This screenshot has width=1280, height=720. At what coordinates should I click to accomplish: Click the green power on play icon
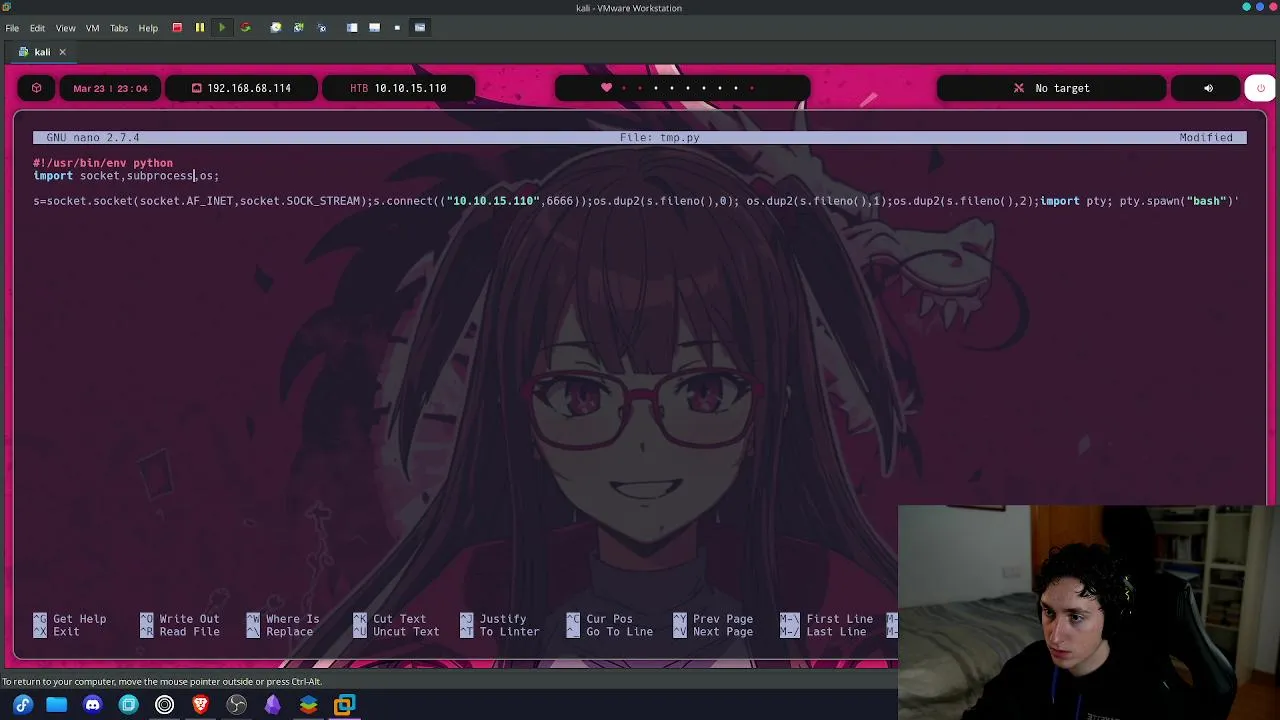222,28
